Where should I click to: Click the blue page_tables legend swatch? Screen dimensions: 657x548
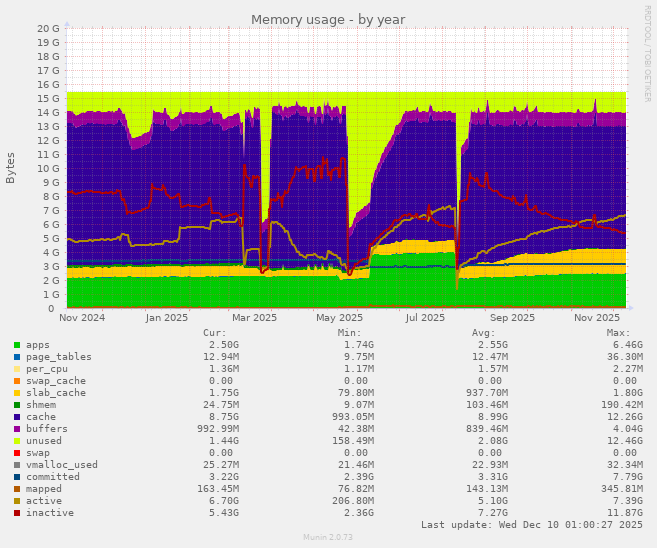click(x=17, y=357)
